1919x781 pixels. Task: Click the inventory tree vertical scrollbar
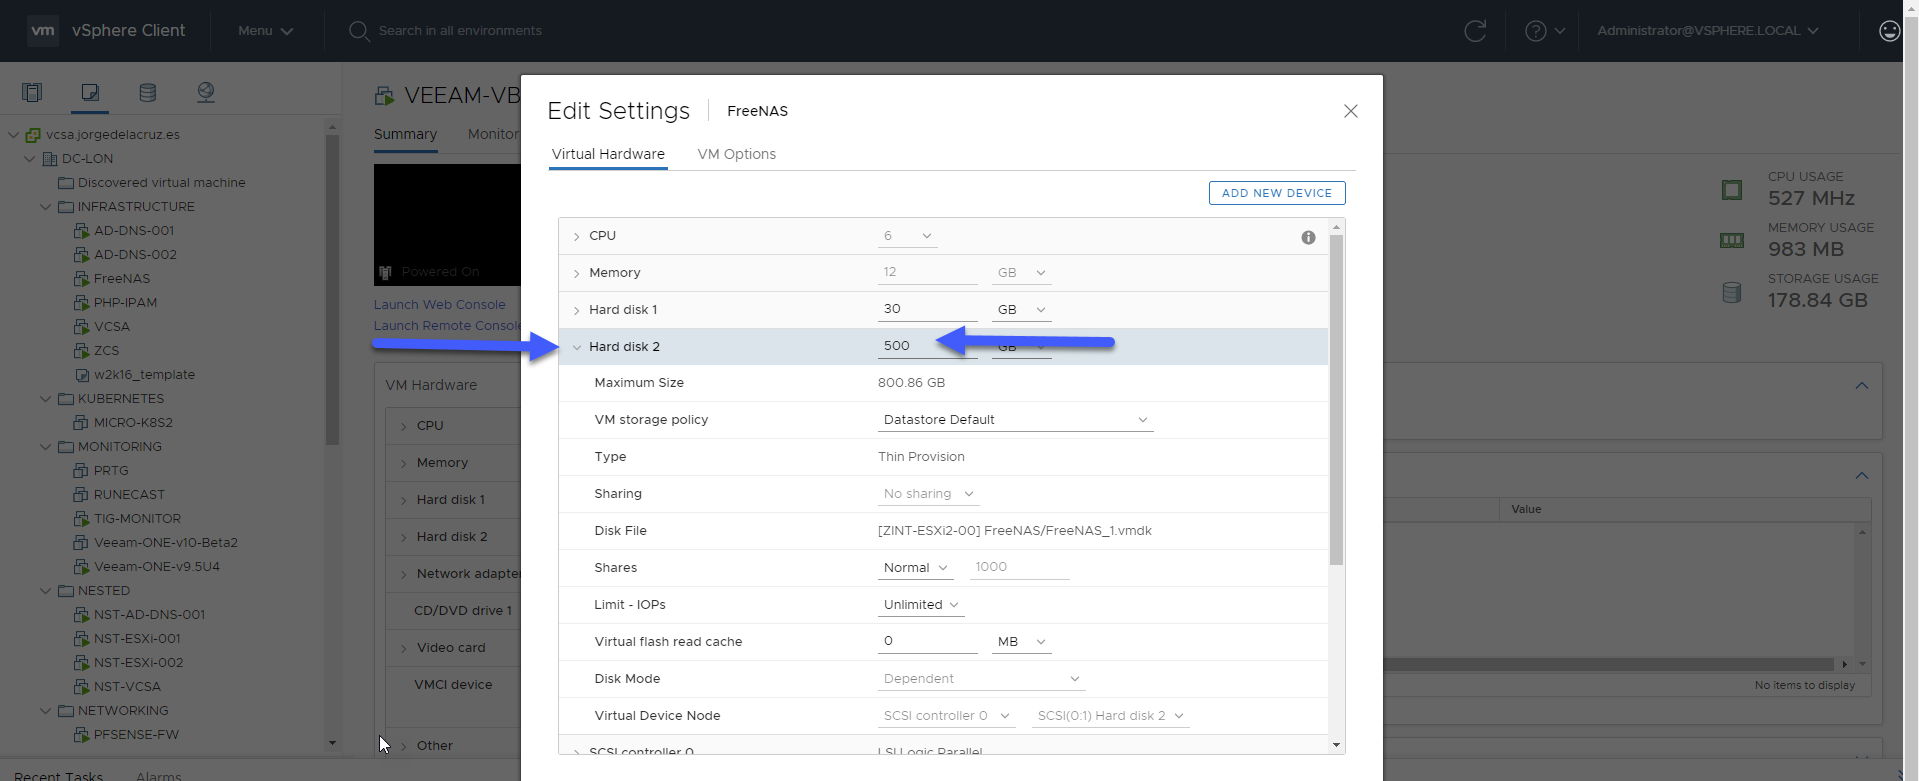click(x=332, y=290)
